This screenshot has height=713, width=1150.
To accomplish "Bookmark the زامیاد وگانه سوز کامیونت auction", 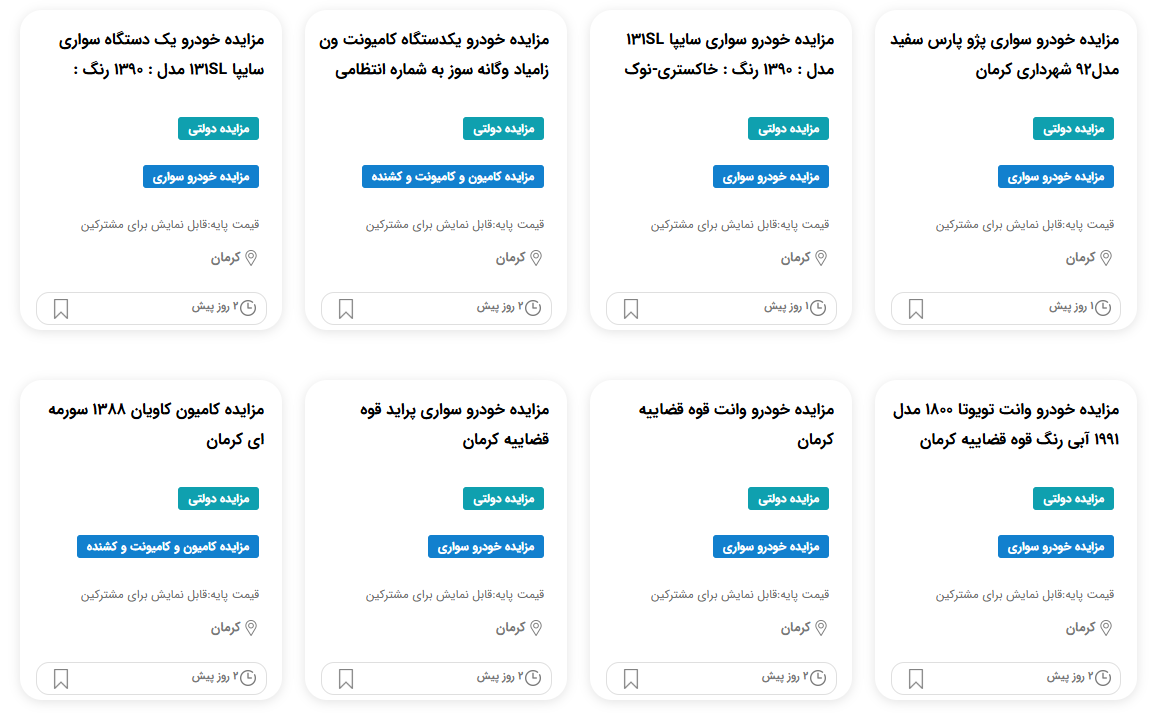I will (x=345, y=309).
